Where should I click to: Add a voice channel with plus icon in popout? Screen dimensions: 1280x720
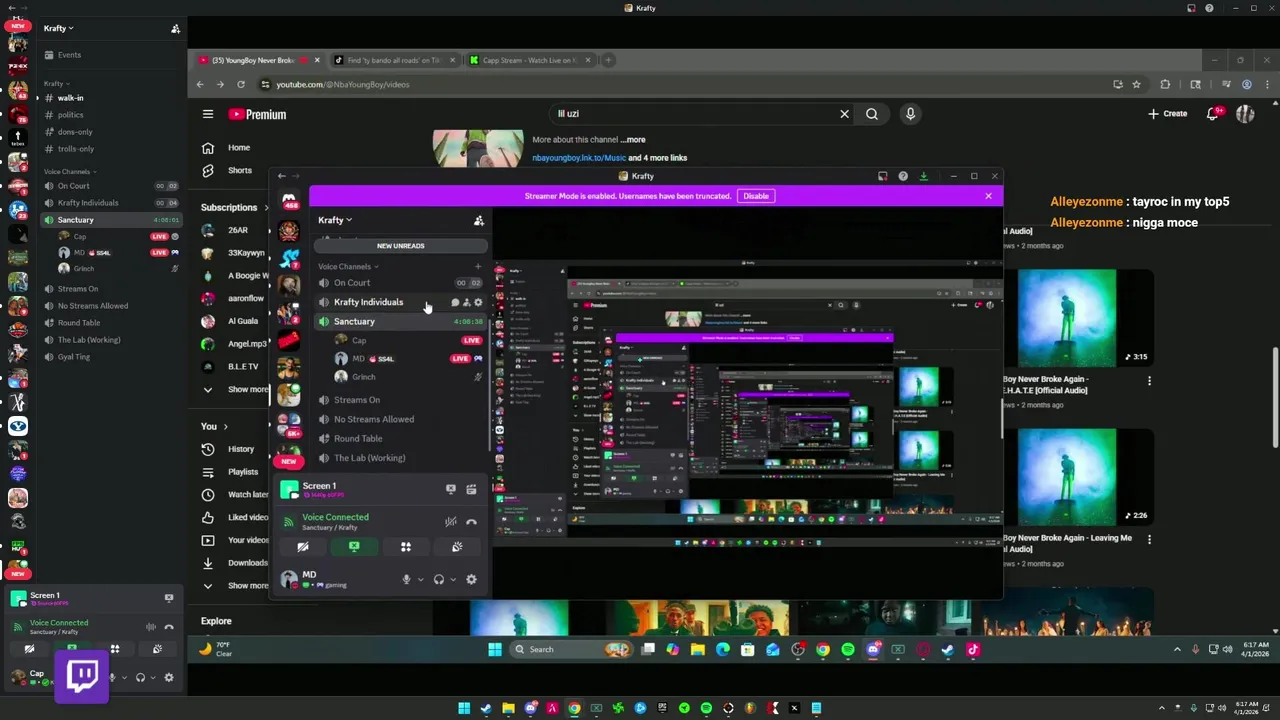point(477,267)
